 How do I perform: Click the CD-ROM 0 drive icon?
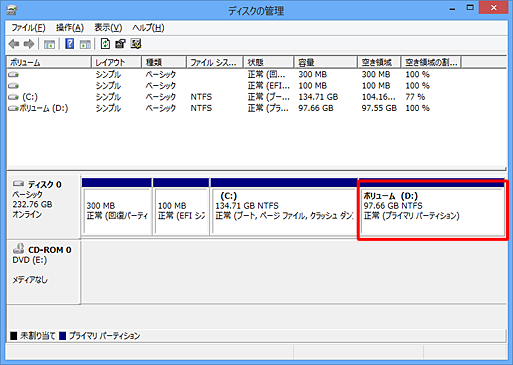click(x=18, y=249)
